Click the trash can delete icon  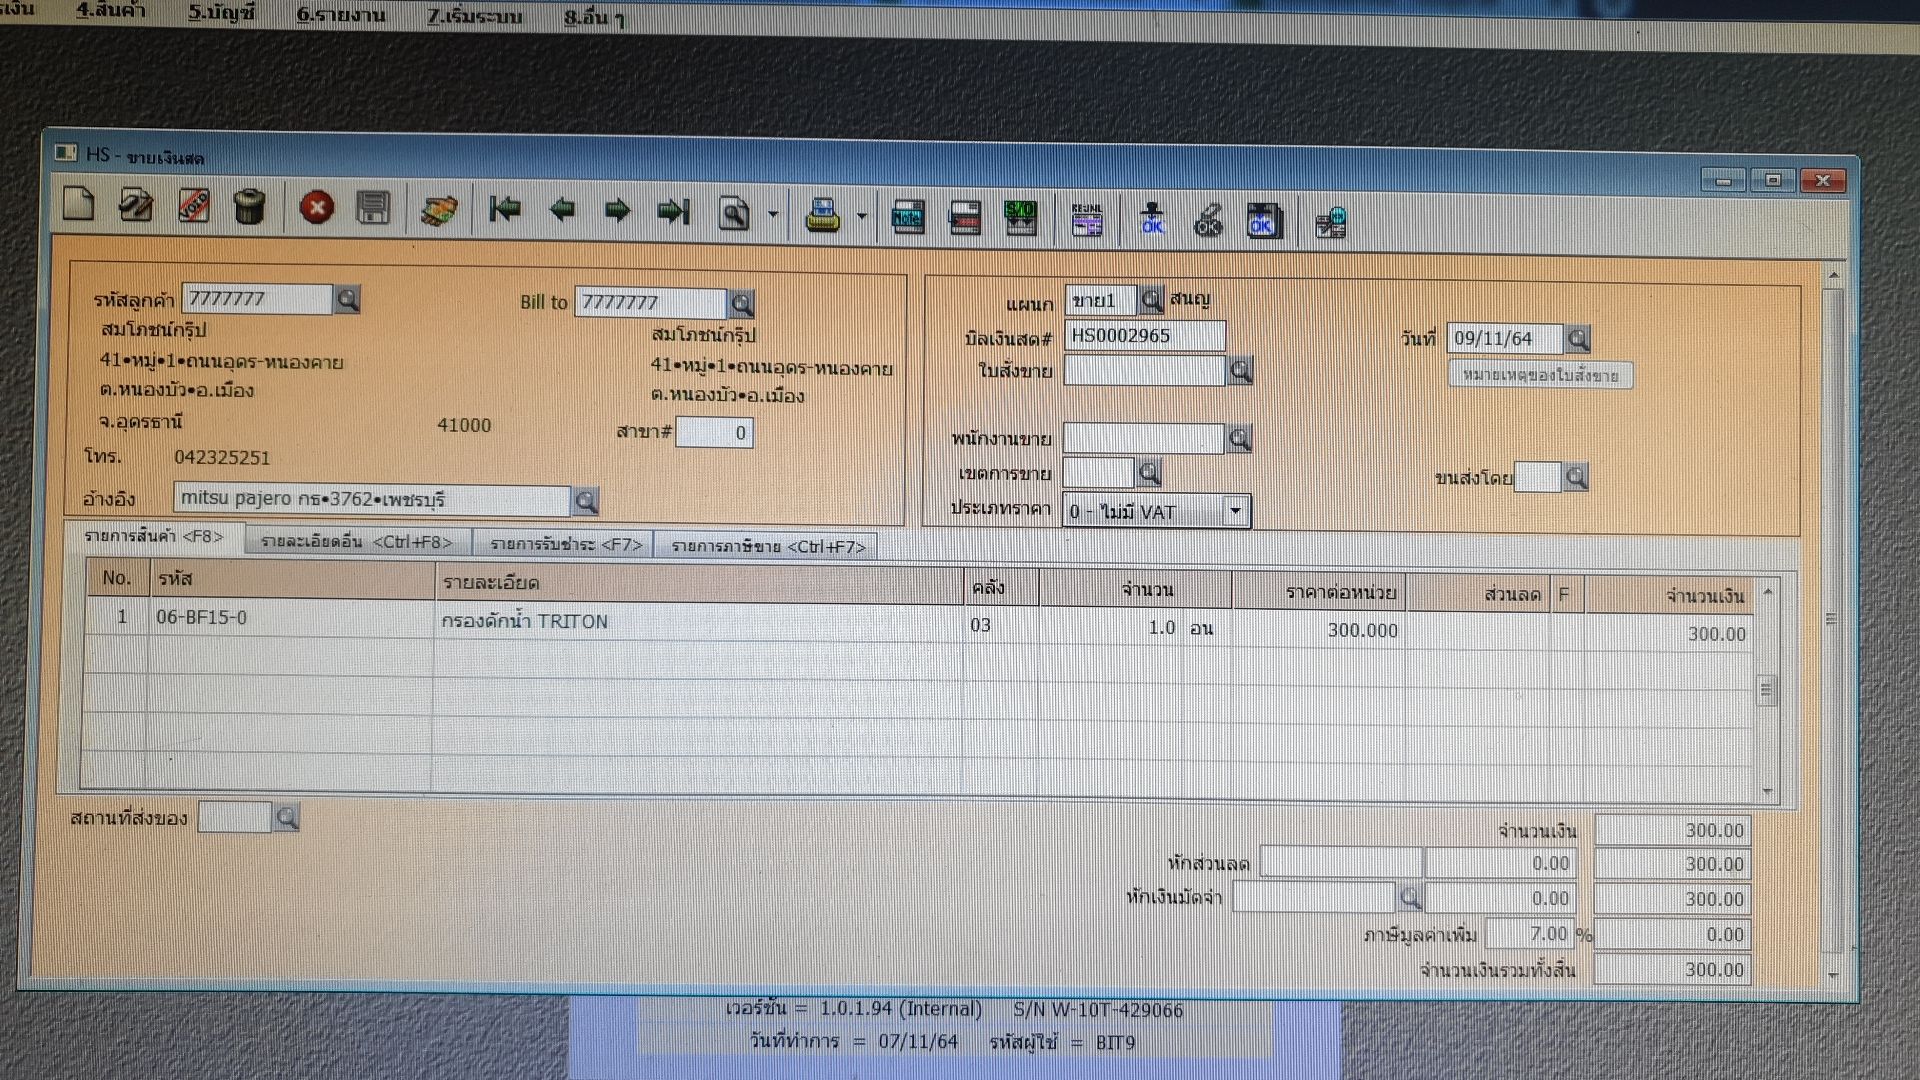pyautogui.click(x=249, y=207)
